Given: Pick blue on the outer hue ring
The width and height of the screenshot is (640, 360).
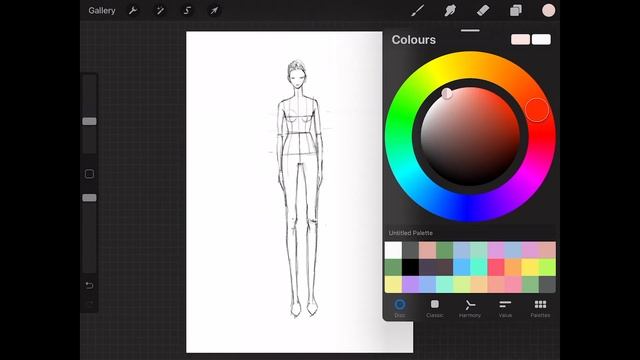Looking at the screenshot, I should coord(469,208).
